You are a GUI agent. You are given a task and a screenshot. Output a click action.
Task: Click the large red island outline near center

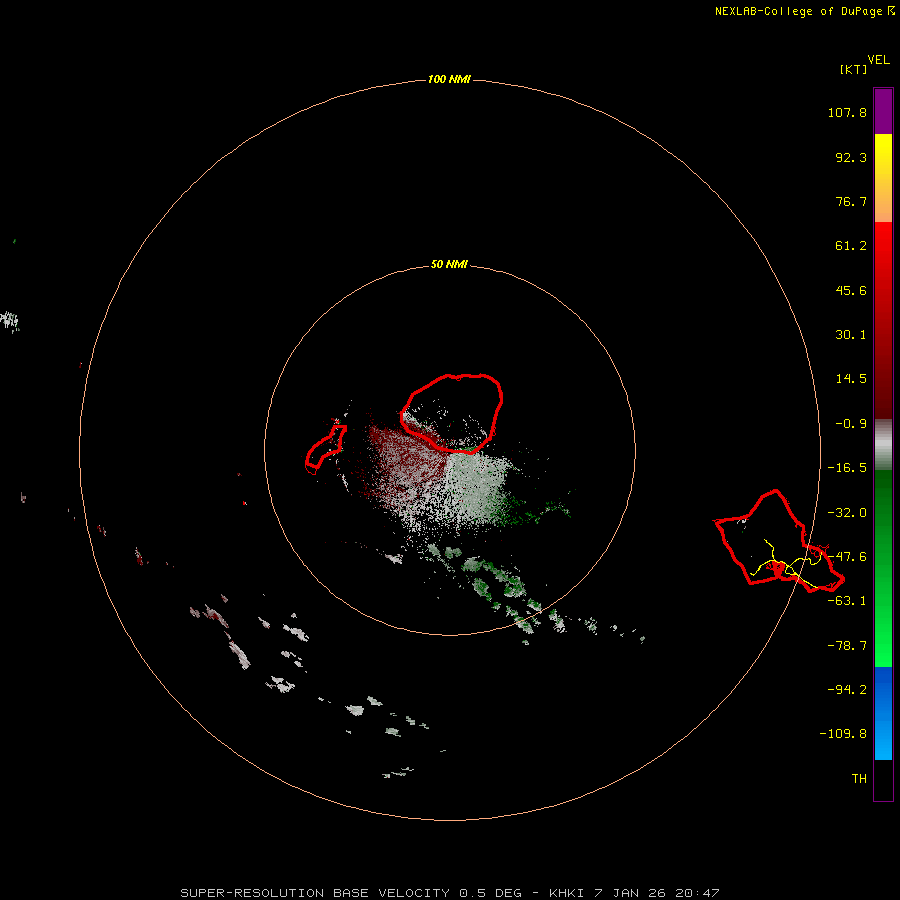pos(452,413)
